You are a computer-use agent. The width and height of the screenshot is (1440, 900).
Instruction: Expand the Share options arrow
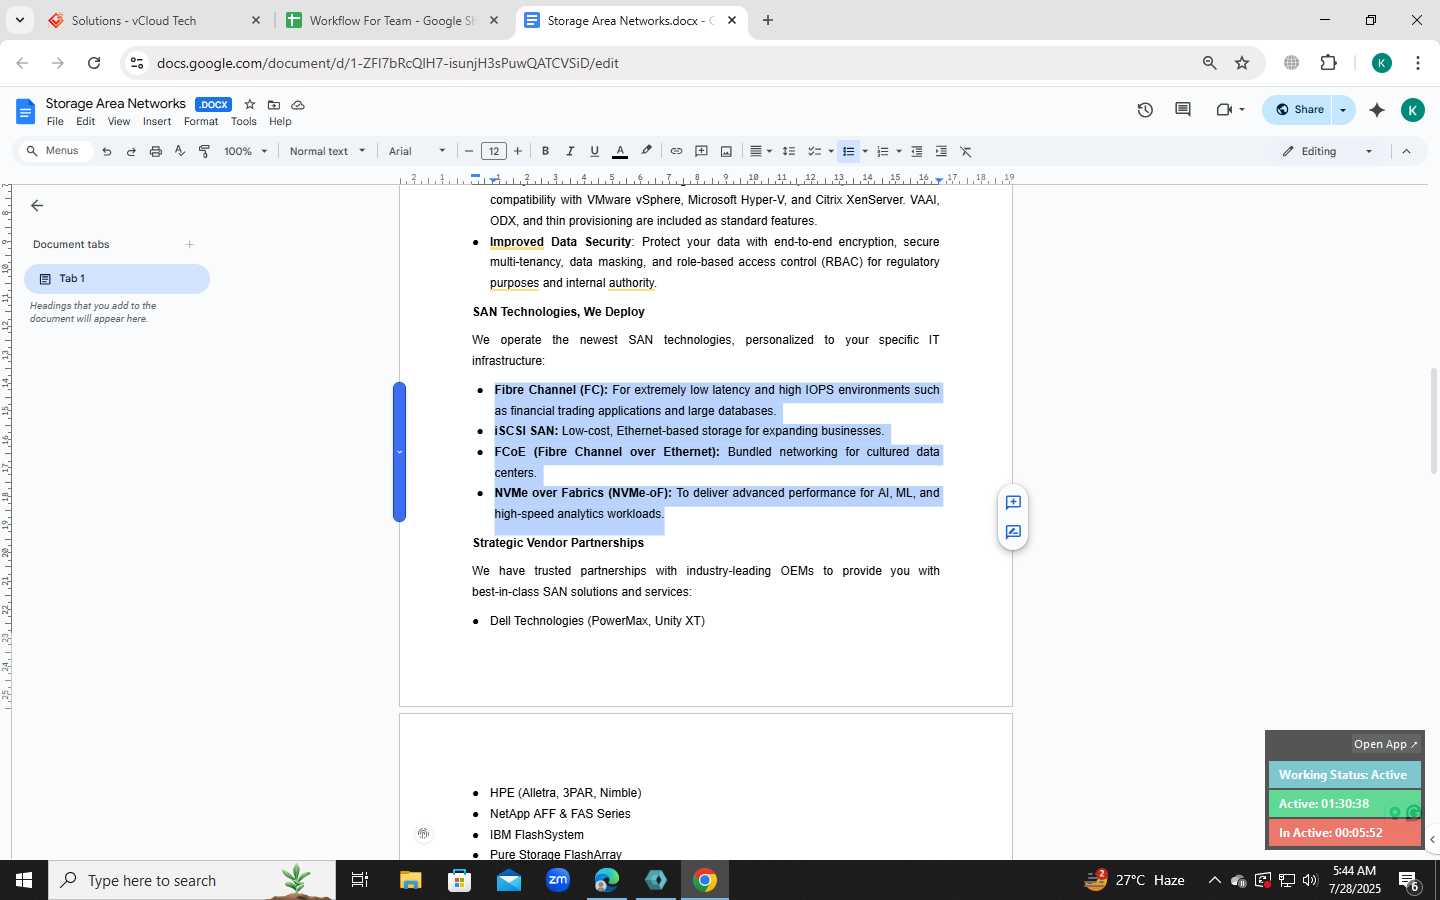[1343, 110]
